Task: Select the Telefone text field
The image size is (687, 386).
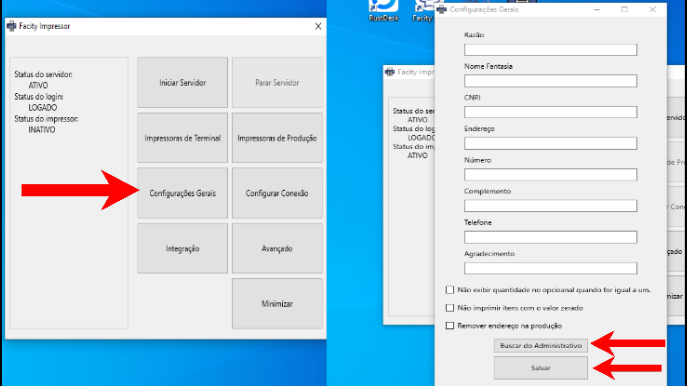Action: [x=550, y=237]
